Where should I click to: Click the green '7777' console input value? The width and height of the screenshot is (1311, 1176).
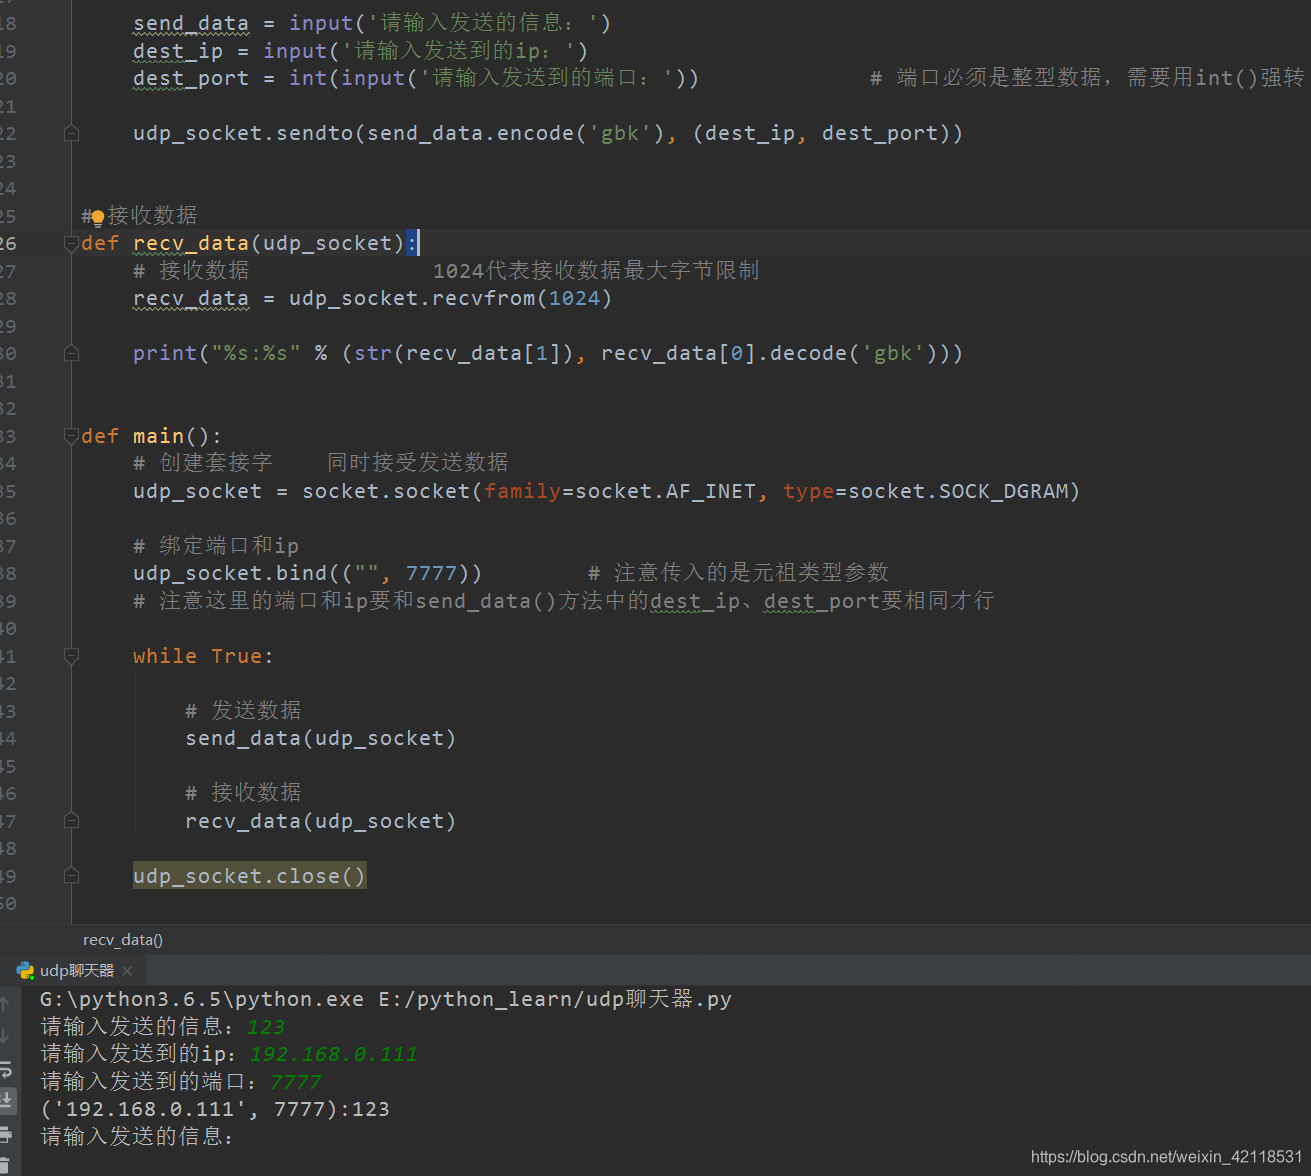click(296, 1082)
